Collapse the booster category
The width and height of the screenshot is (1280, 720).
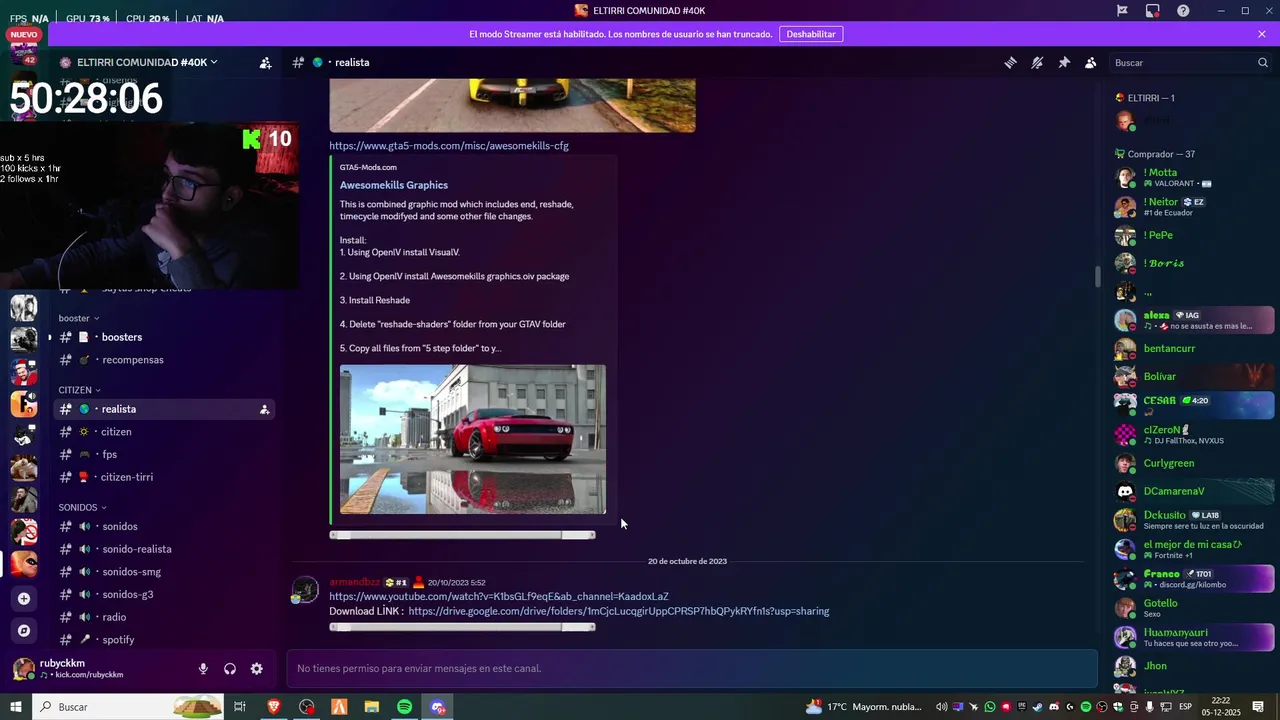78,318
